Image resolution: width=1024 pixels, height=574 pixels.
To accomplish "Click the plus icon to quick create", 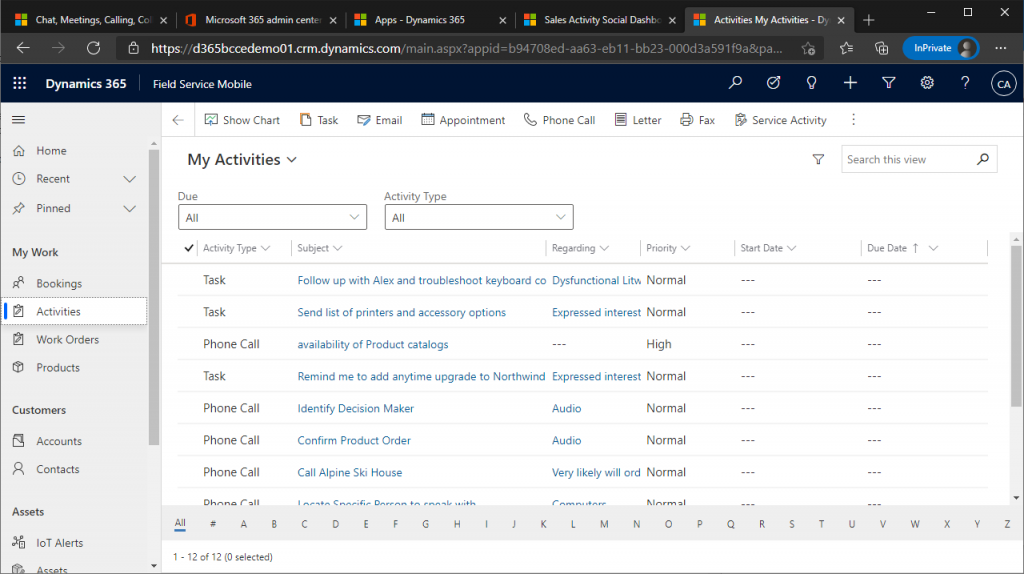I will click(x=850, y=84).
